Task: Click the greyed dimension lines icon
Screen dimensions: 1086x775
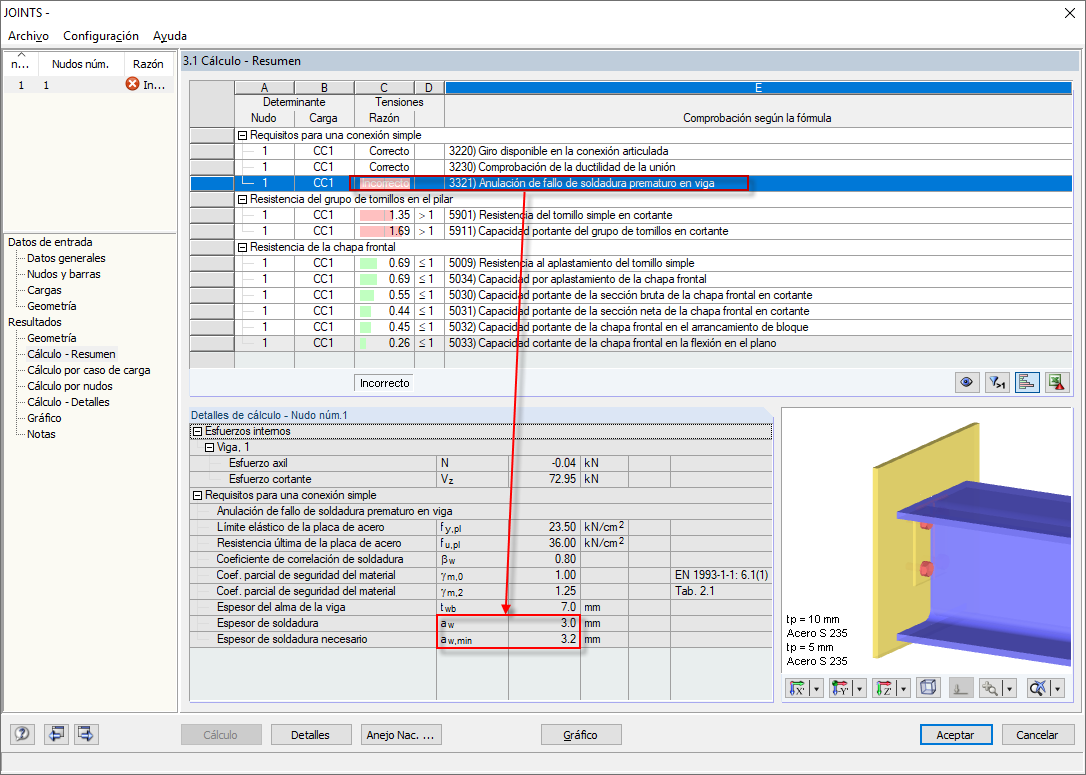Action: tap(961, 688)
